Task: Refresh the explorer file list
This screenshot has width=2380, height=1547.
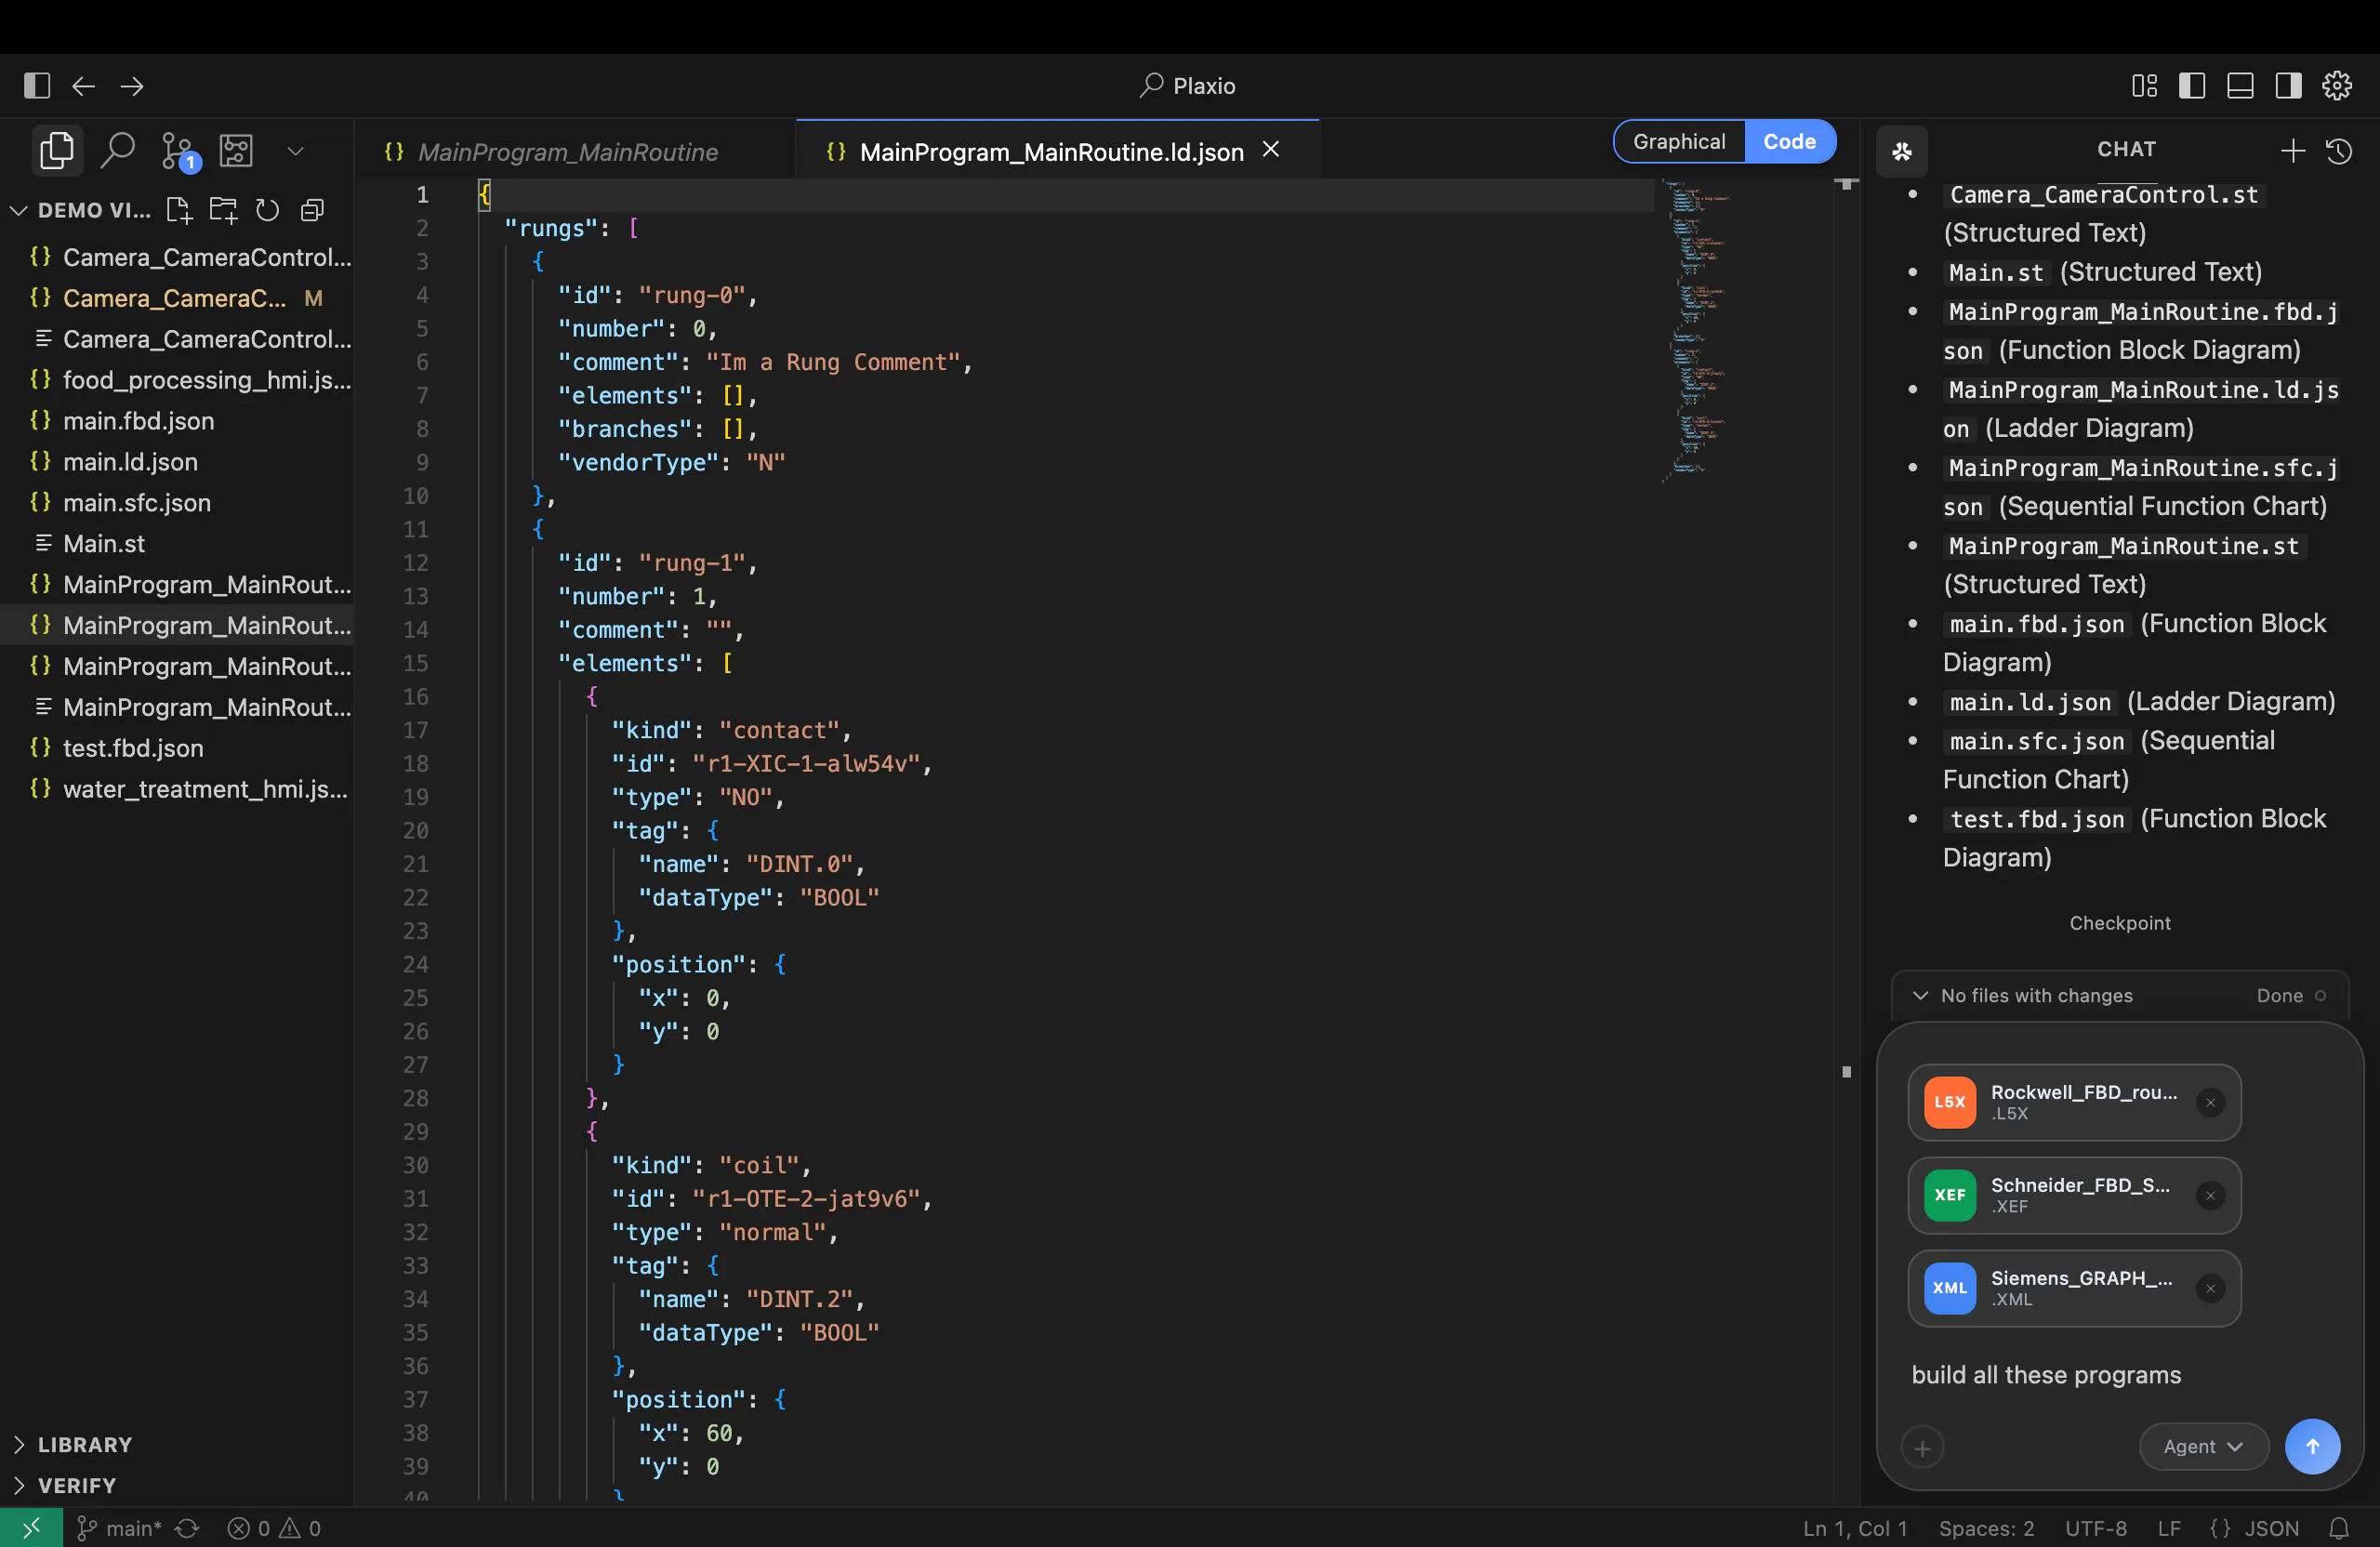Action: [267, 210]
